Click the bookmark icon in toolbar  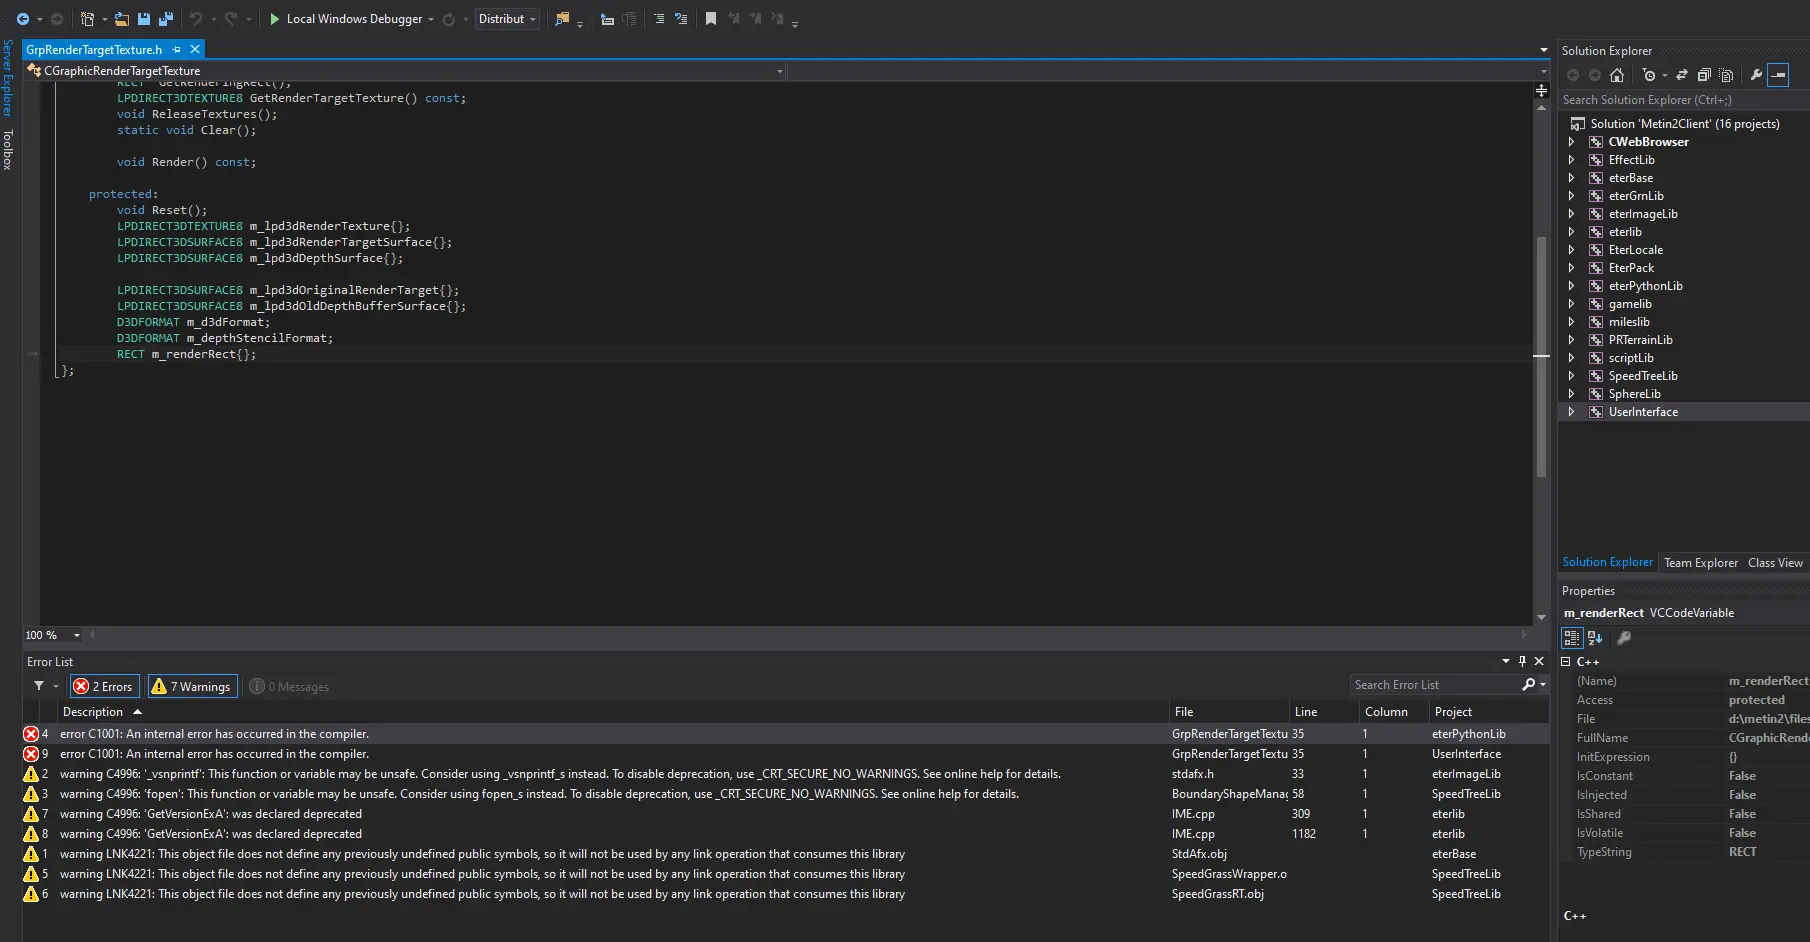coord(710,19)
